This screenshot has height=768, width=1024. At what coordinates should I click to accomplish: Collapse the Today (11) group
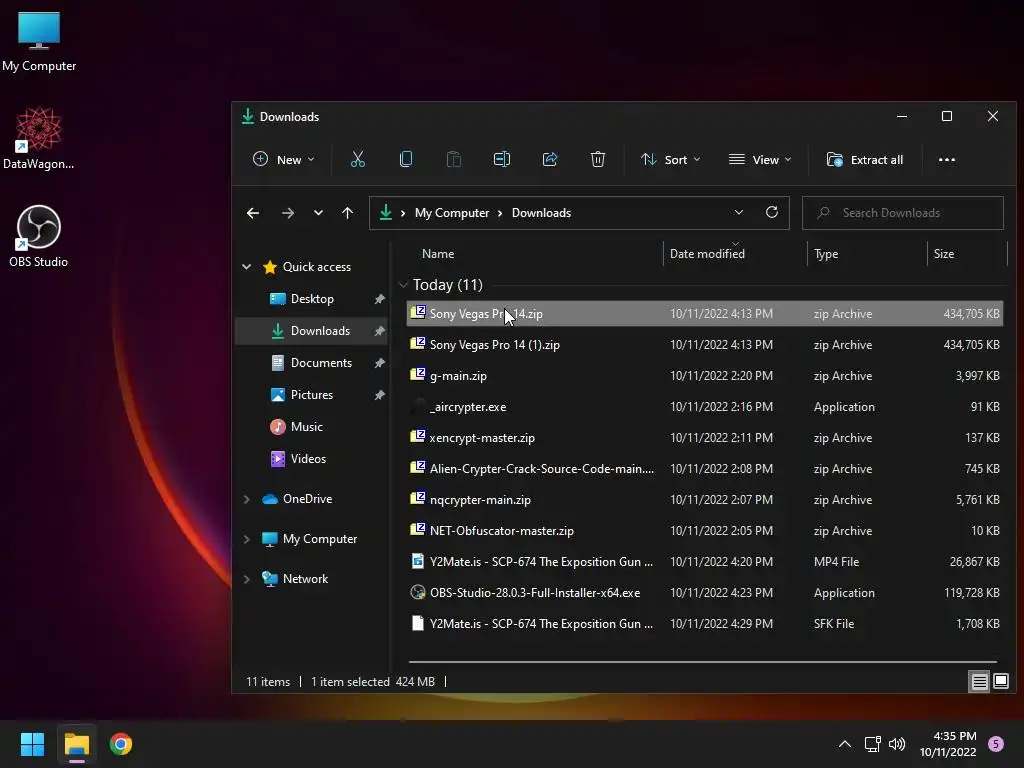click(403, 285)
